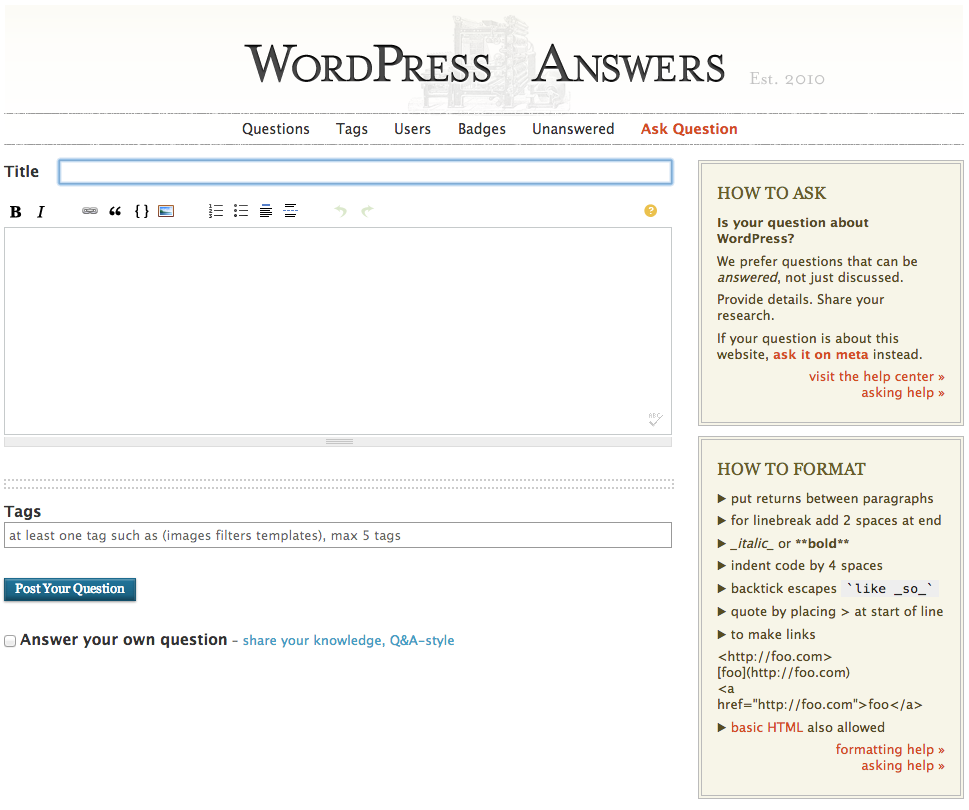Insert a hyperlink using the link icon
The image size is (969, 810).
point(90,211)
